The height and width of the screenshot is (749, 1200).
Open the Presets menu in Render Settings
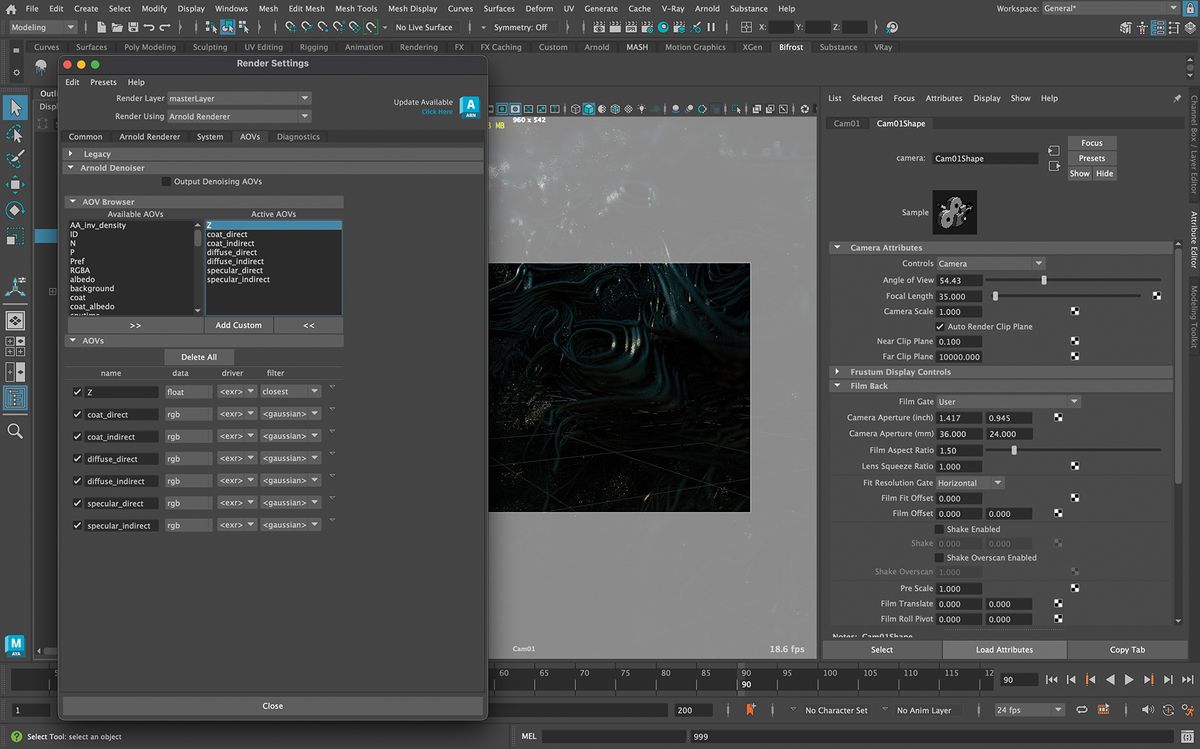pyautogui.click(x=103, y=82)
